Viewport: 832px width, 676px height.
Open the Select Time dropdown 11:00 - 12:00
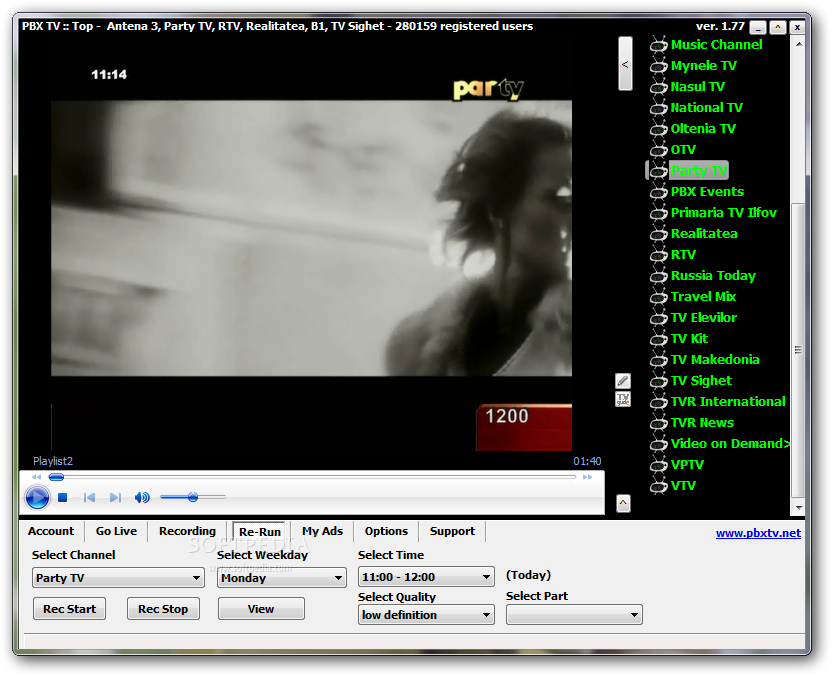426,577
